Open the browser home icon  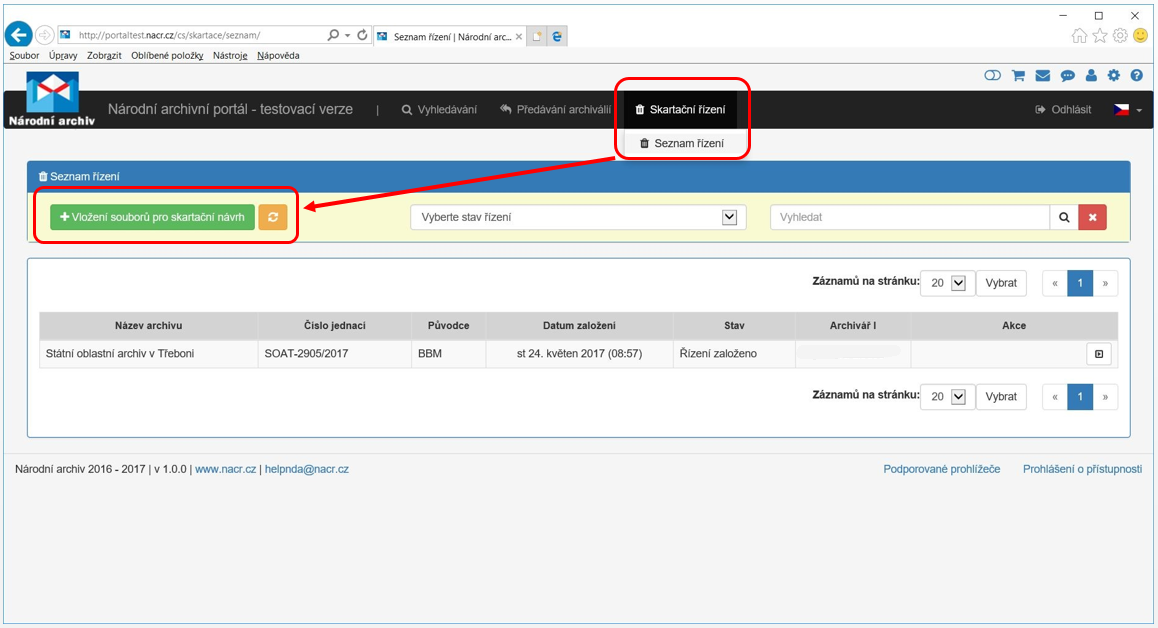click(1079, 35)
